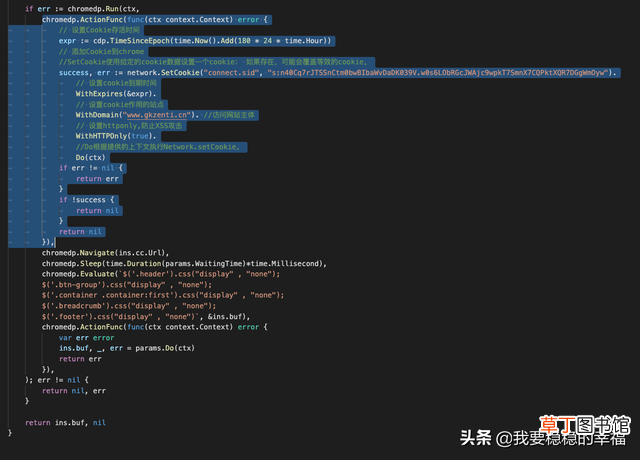Click 'success, err' at the start of SetCookie assignment
This screenshot has width=640, height=460.
pyautogui.click(x=84, y=73)
